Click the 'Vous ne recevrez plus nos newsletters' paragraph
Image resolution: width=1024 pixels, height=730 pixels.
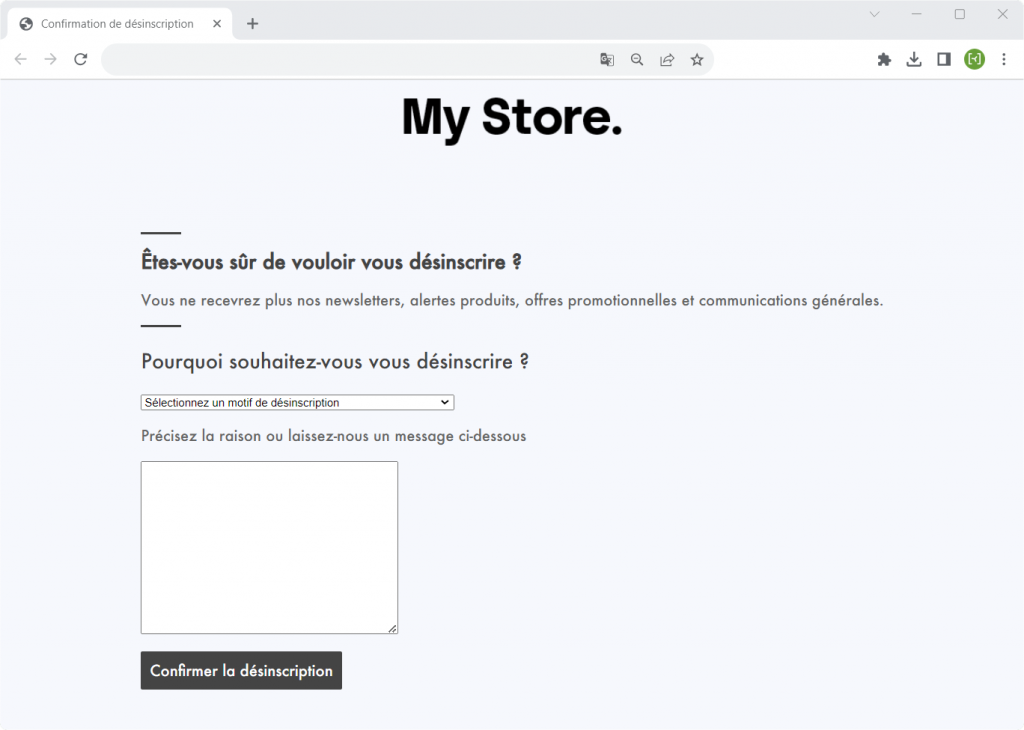pos(511,300)
